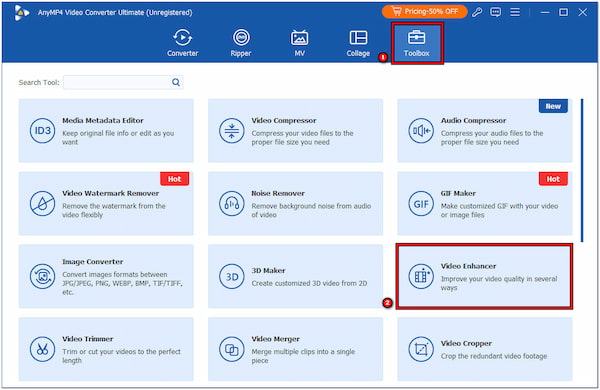This screenshot has height=390, width=600.
Task: Click the ID3 Media Metadata Editor icon
Action: click(42, 131)
